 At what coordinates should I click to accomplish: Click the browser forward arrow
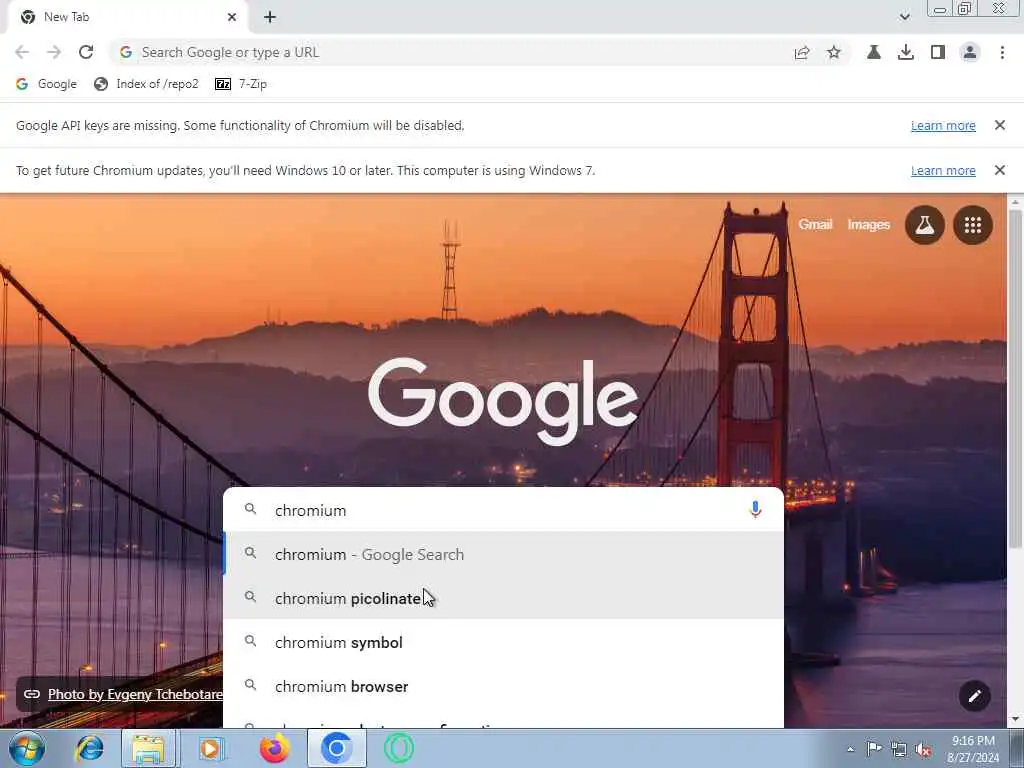[54, 52]
